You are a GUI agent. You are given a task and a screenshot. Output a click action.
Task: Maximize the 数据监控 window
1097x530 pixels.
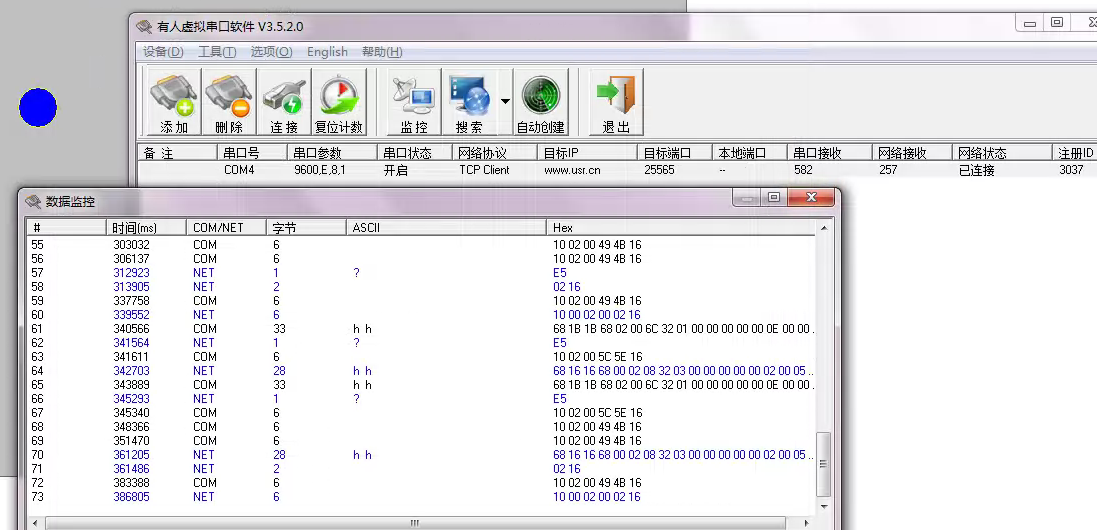pos(774,198)
